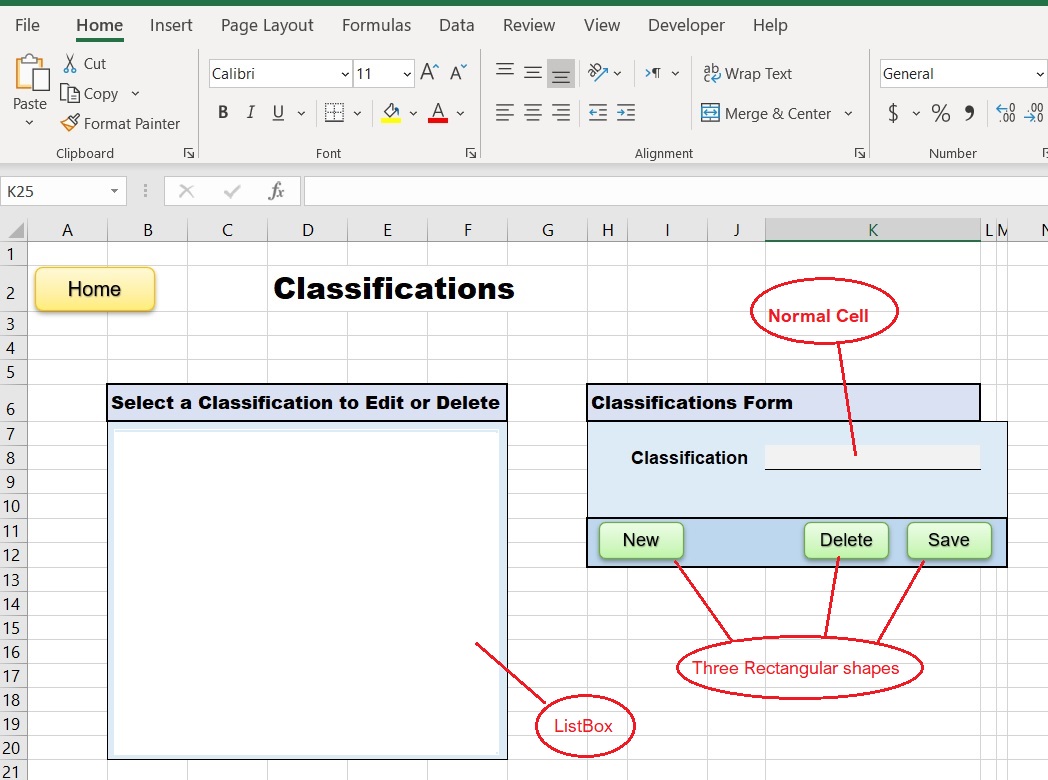Apply Accounting dollar number format
Image resolution: width=1048 pixels, height=780 pixels.
894,112
